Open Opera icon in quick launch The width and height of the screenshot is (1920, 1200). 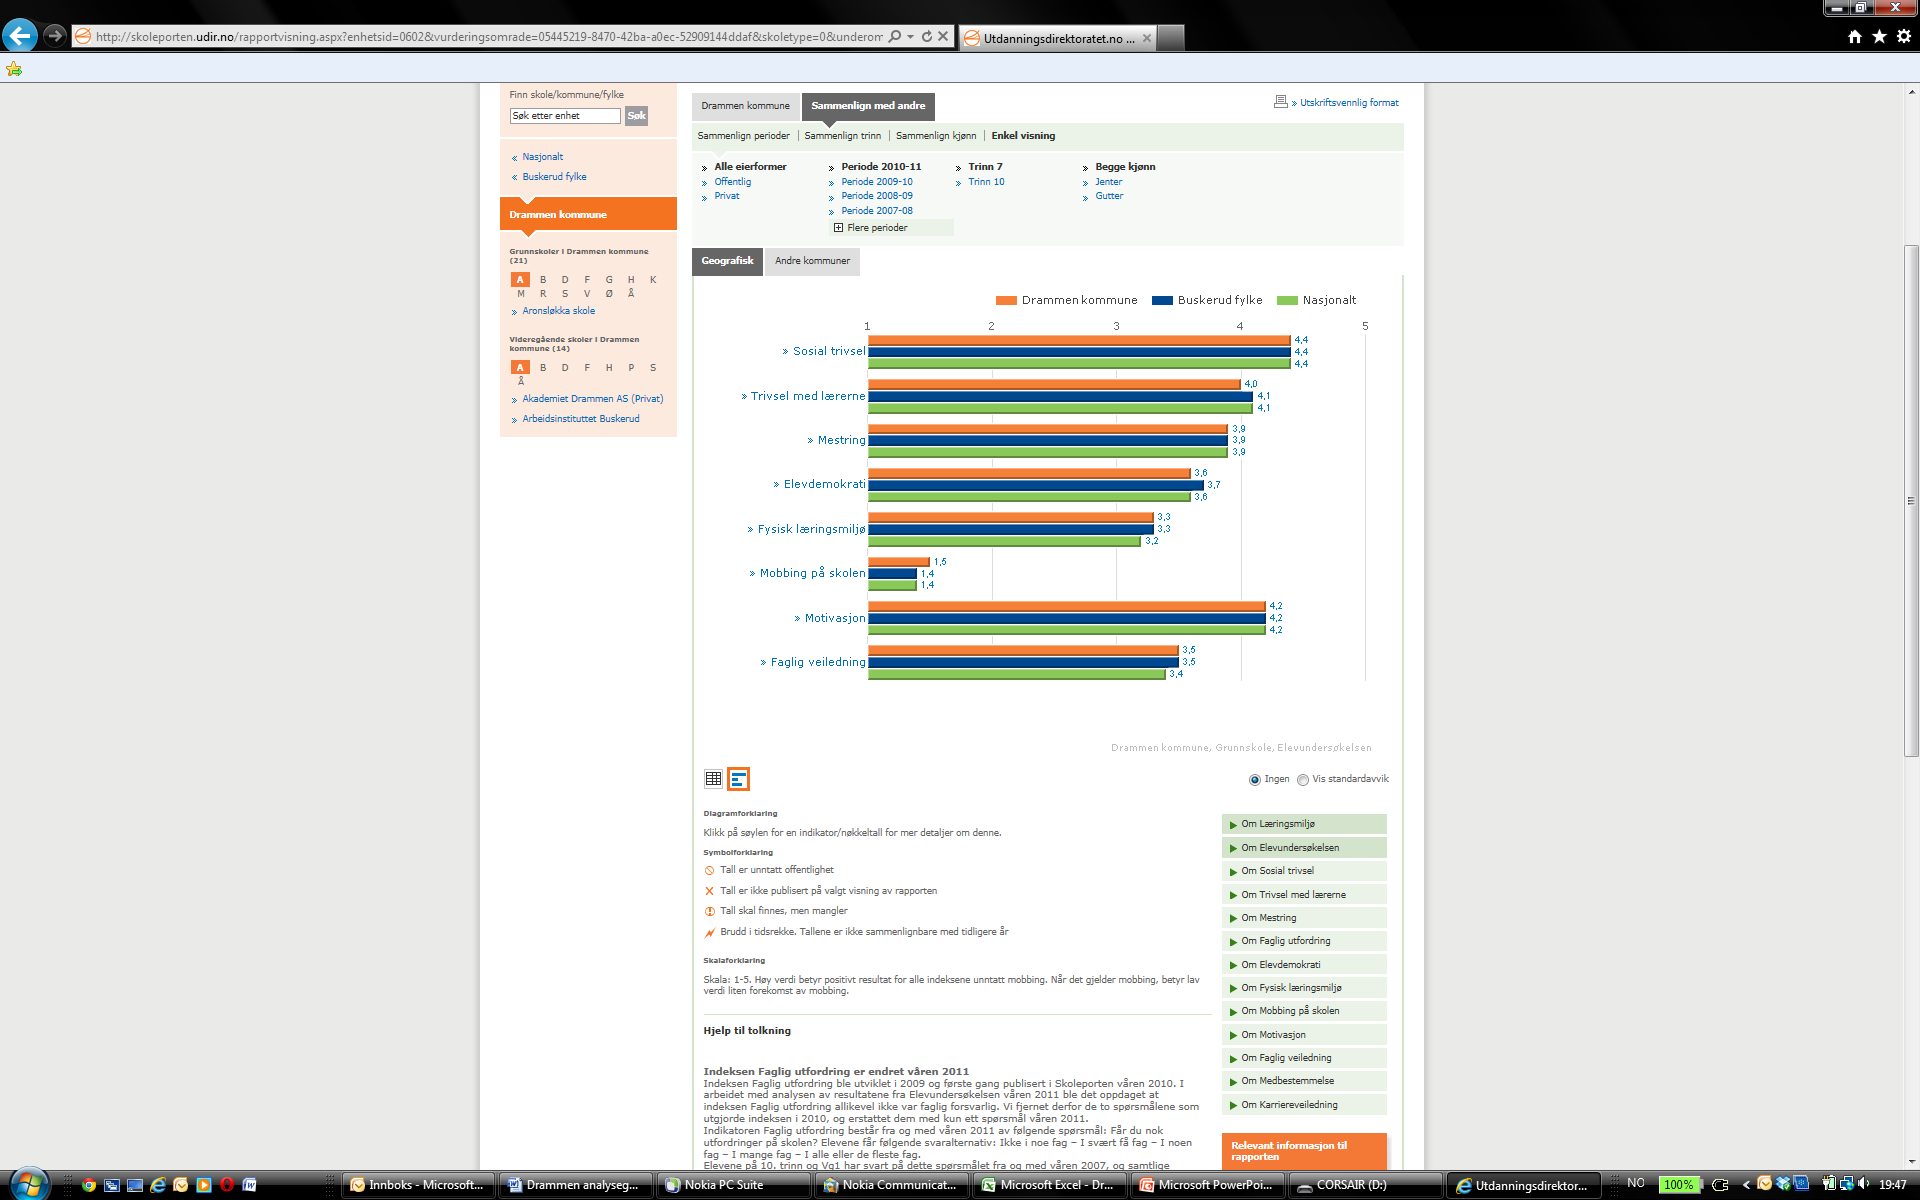(227, 1185)
